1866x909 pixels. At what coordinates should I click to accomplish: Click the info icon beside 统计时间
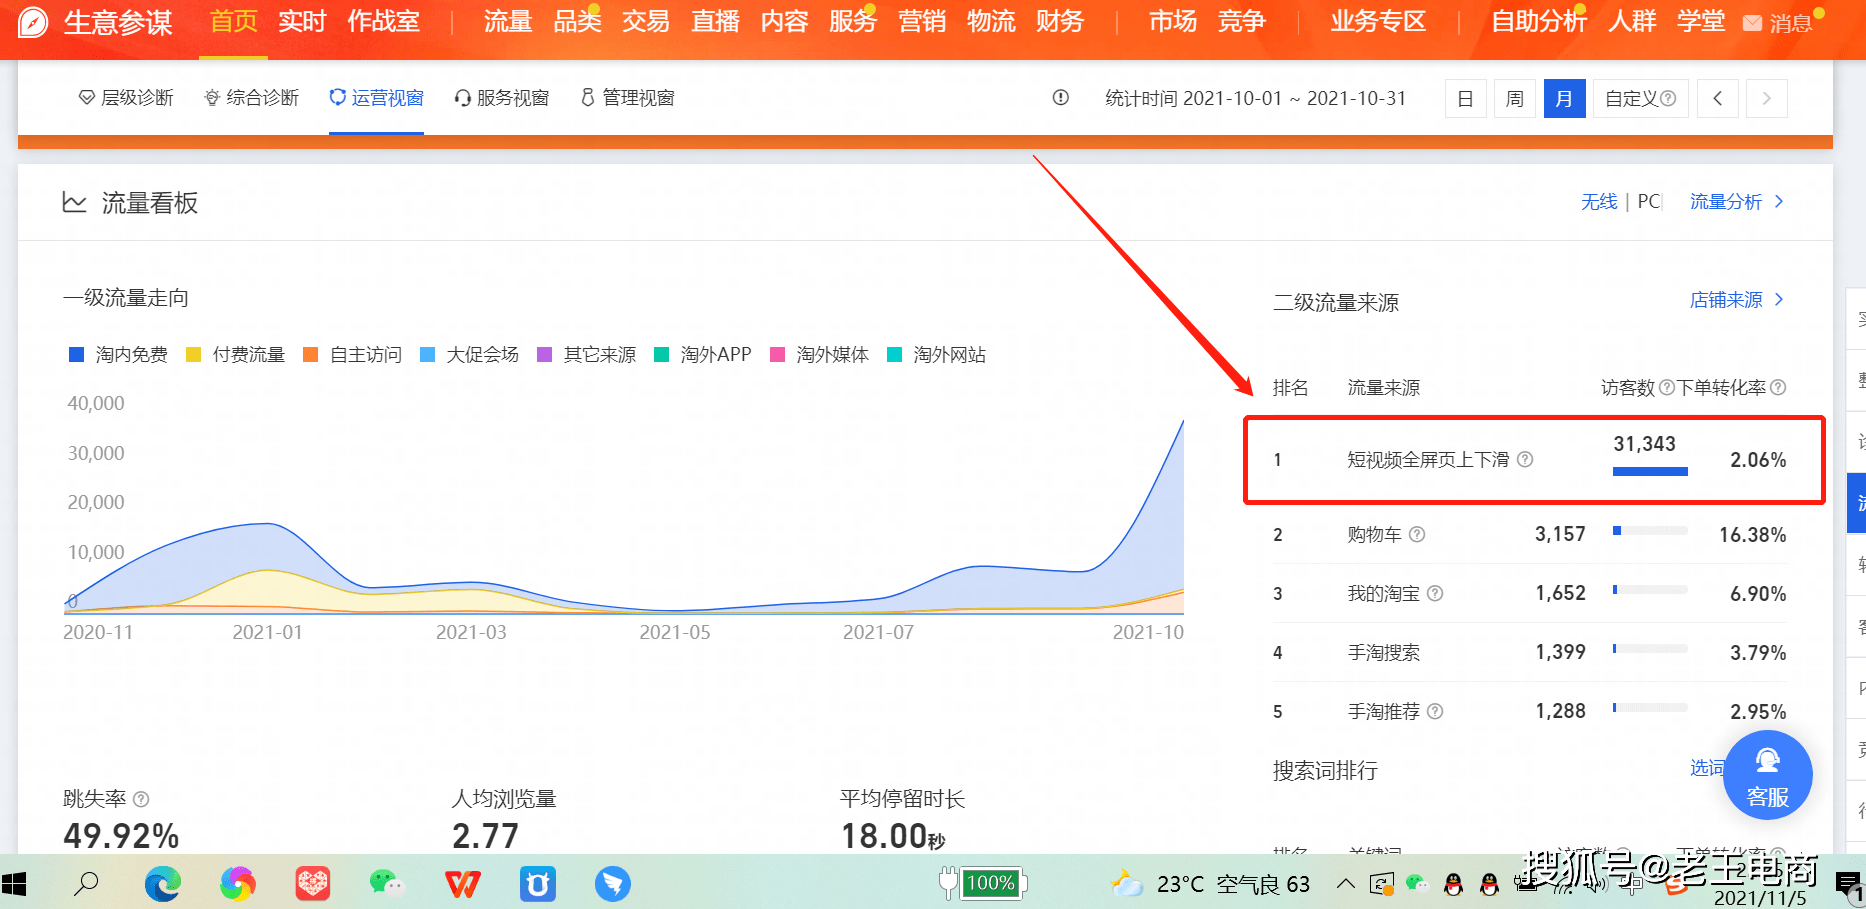tap(1061, 98)
